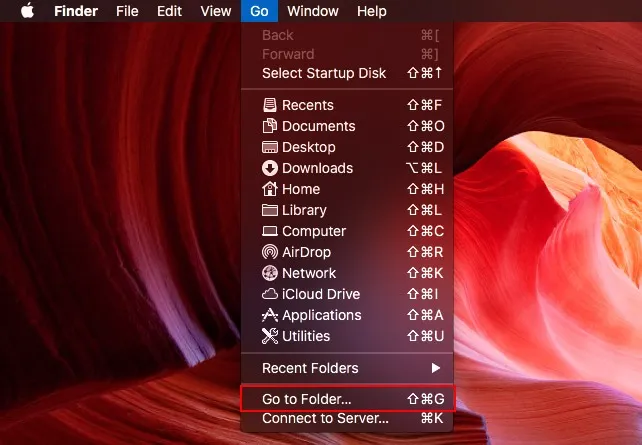Viewport: 642px width, 445px height.
Task: Open the Finder menu
Action: click(x=76, y=11)
